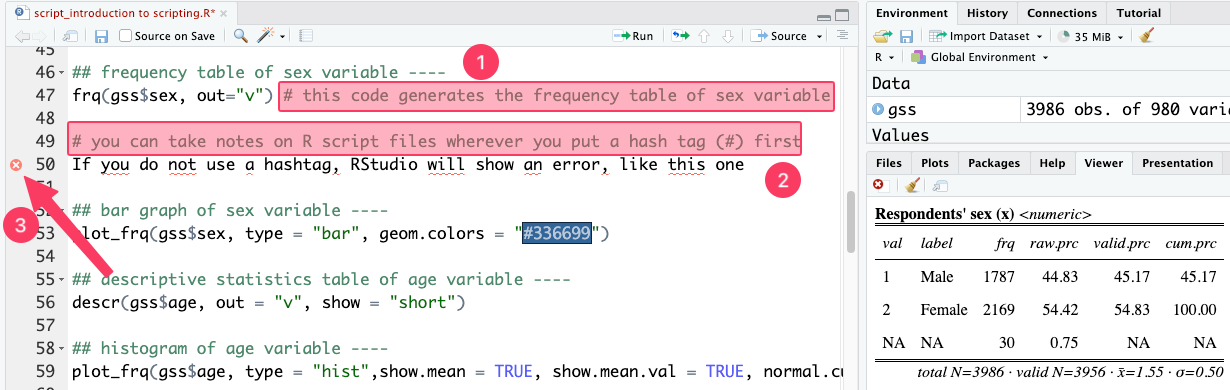
Task: Click the error marker on line 50
Action: [x=16, y=164]
